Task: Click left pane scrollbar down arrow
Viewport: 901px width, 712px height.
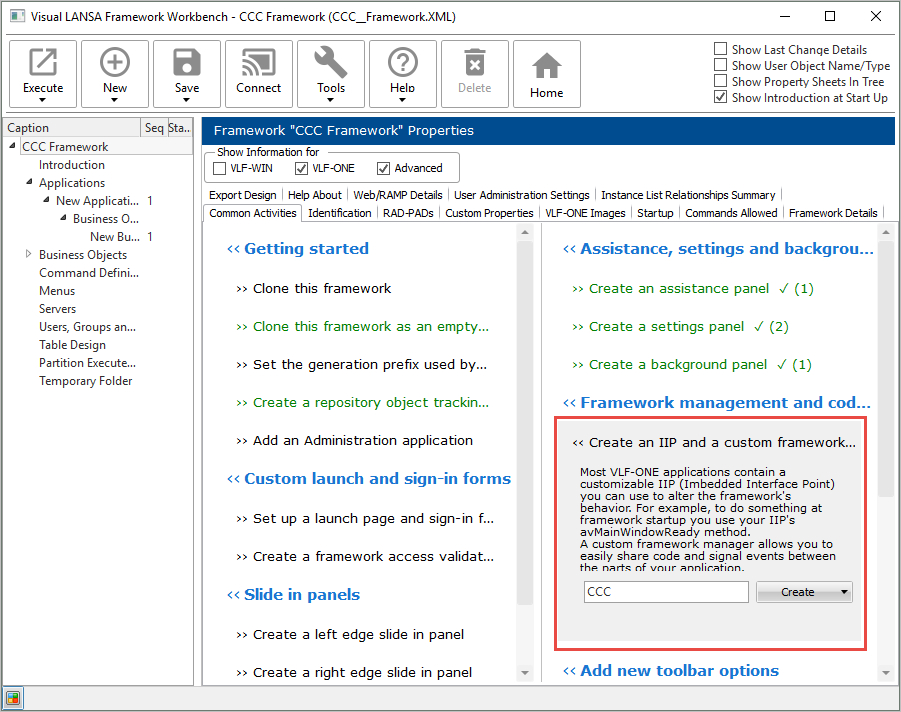Action: 525,672
